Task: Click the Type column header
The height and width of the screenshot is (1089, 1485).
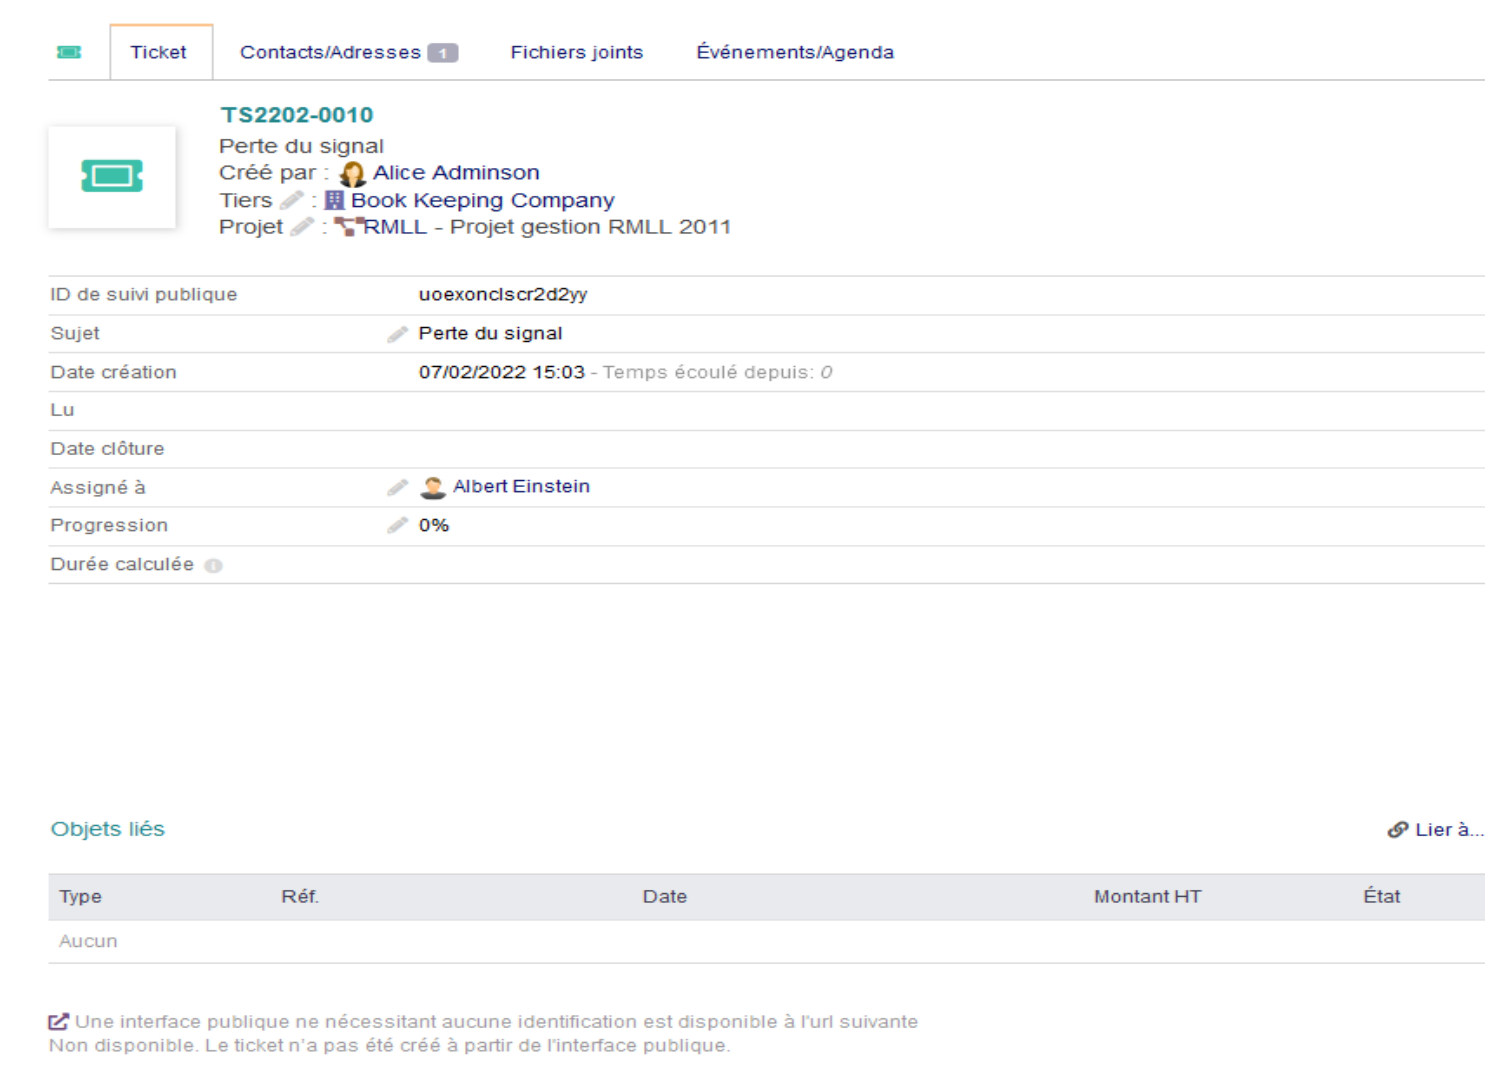Action: tap(80, 897)
